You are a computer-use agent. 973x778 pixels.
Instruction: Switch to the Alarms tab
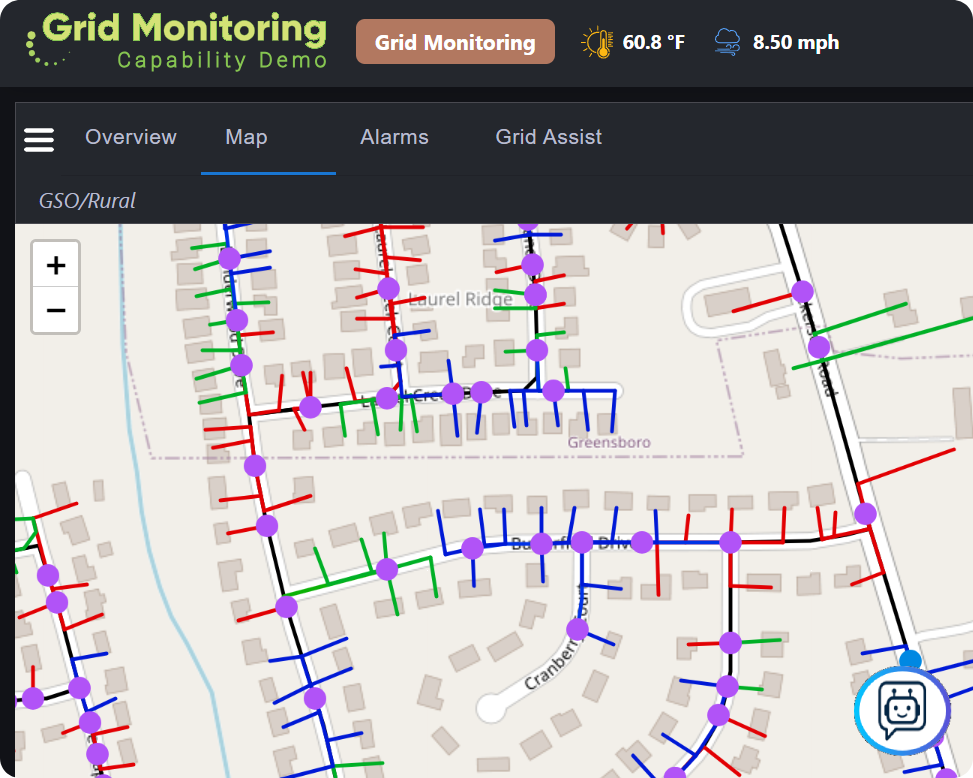(394, 137)
